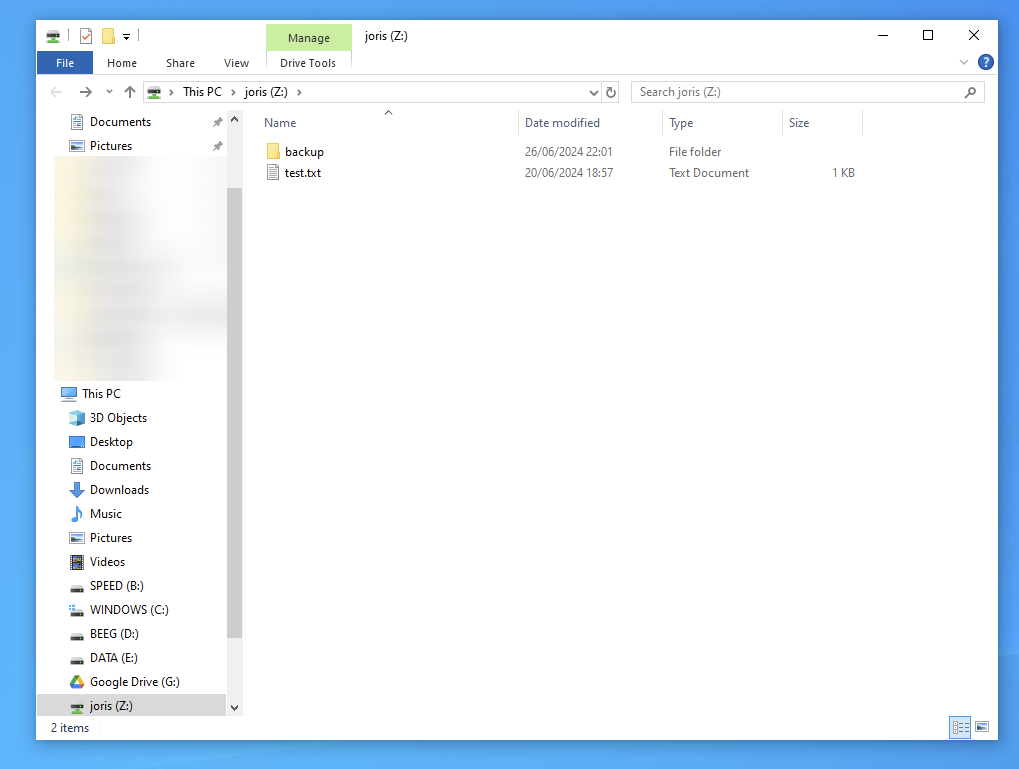Open the View ribbon tab
This screenshot has width=1019, height=769.
point(236,63)
